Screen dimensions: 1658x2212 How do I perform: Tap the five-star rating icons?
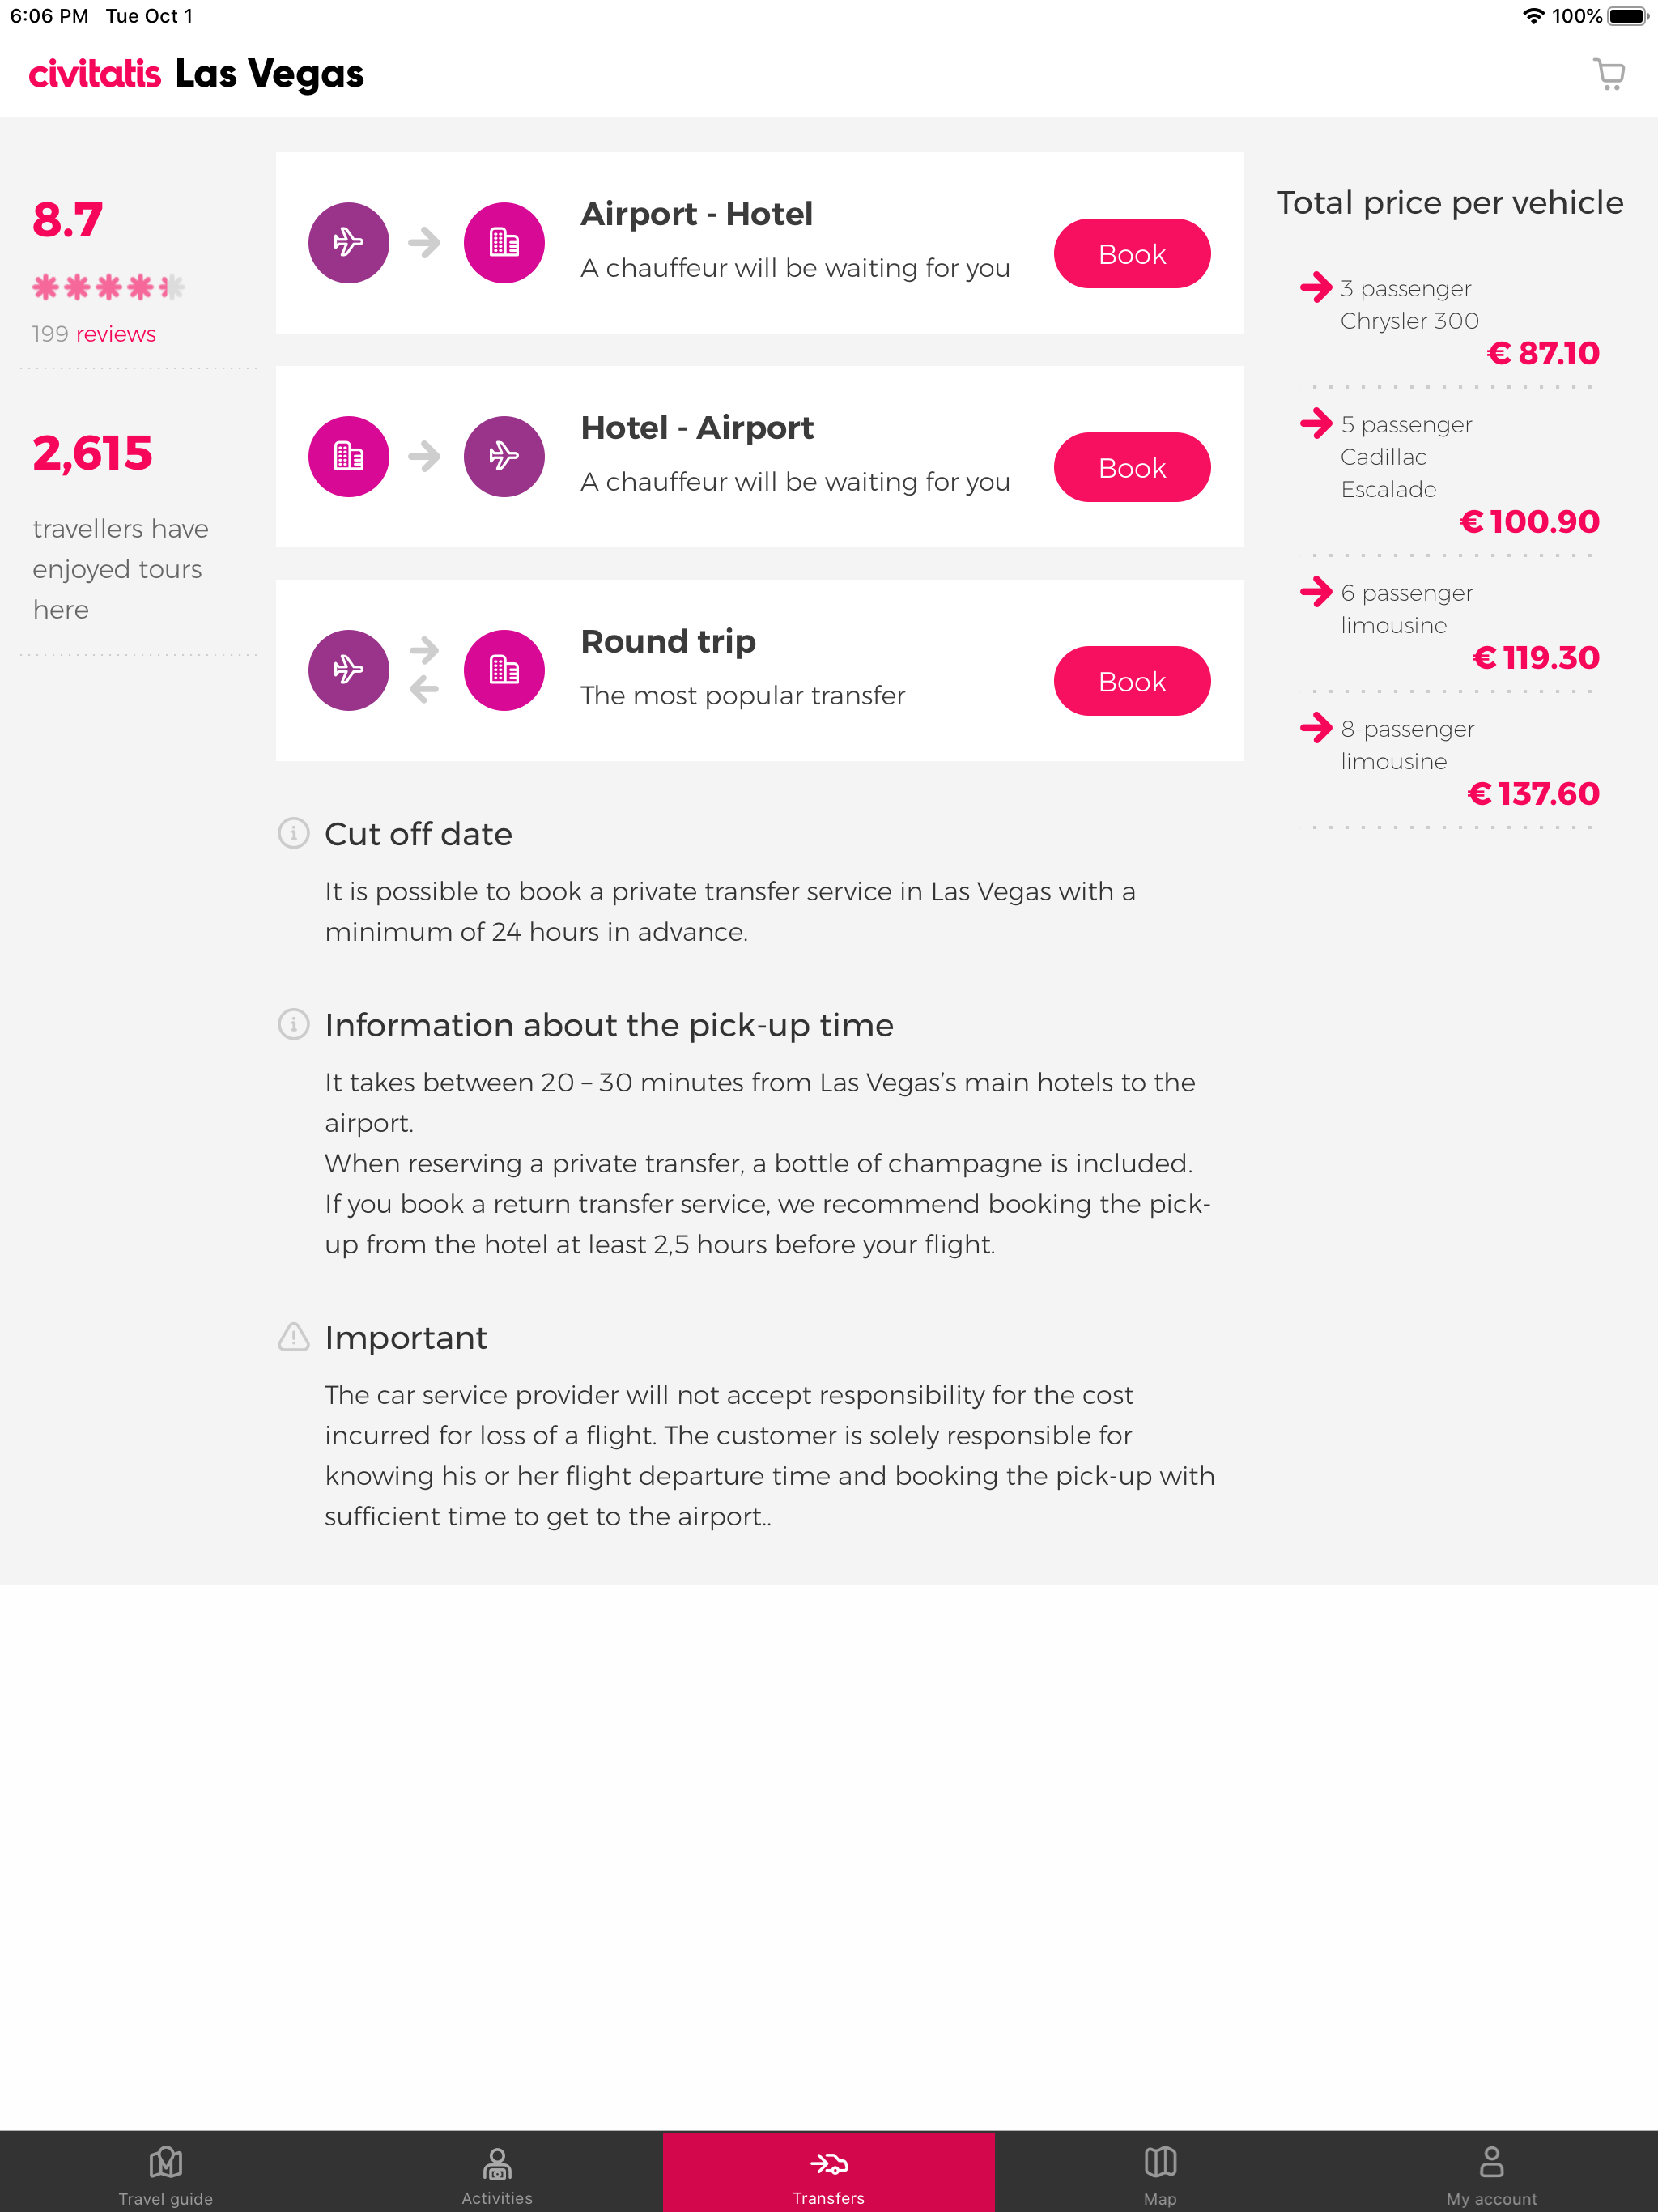(108, 288)
